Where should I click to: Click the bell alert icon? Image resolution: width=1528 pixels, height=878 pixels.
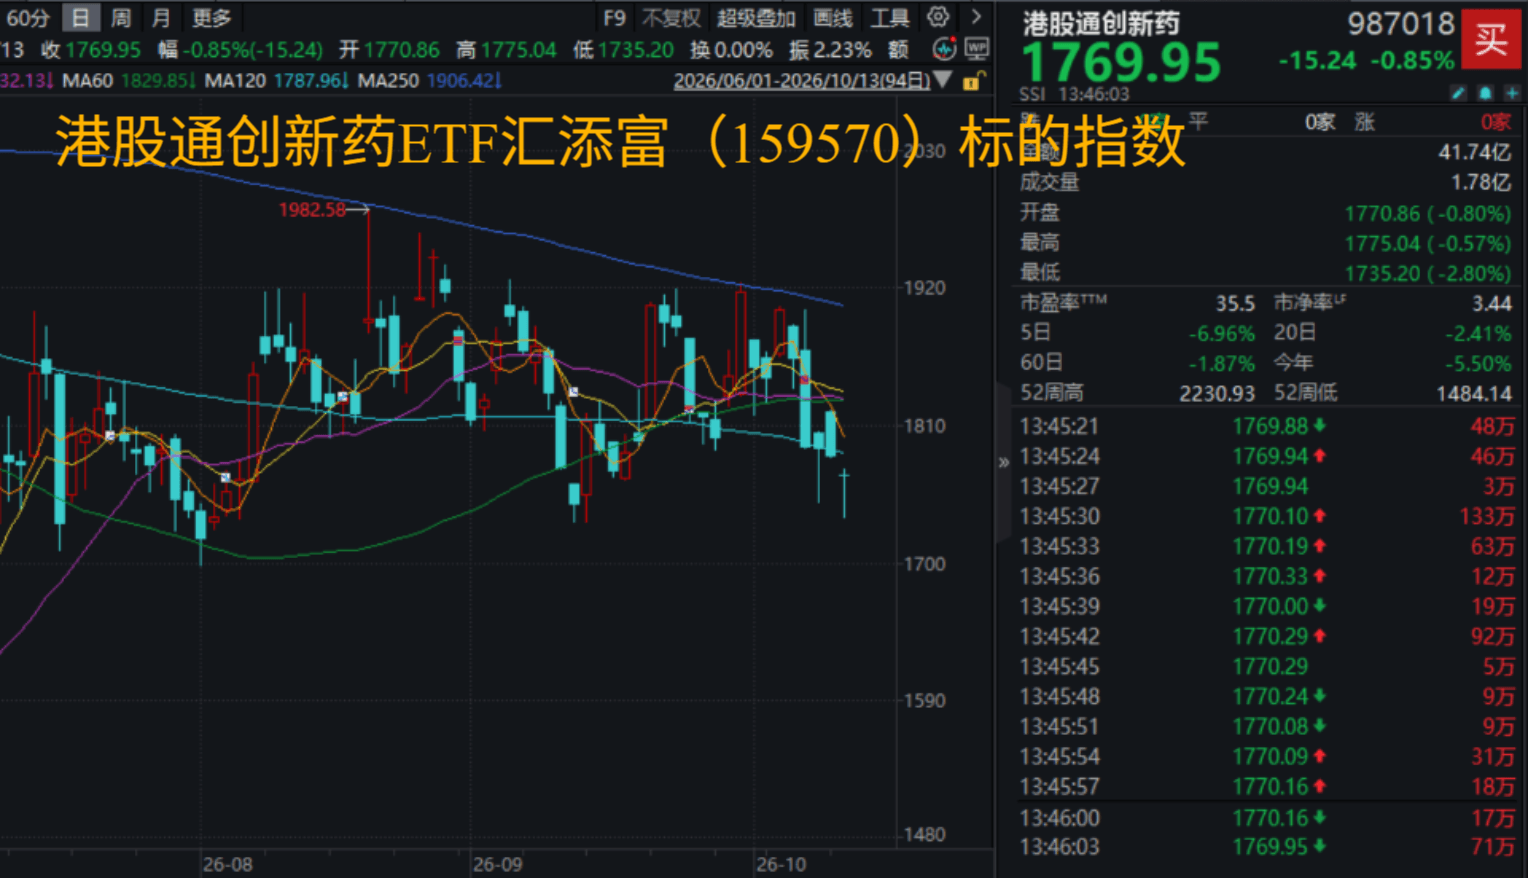(1485, 93)
